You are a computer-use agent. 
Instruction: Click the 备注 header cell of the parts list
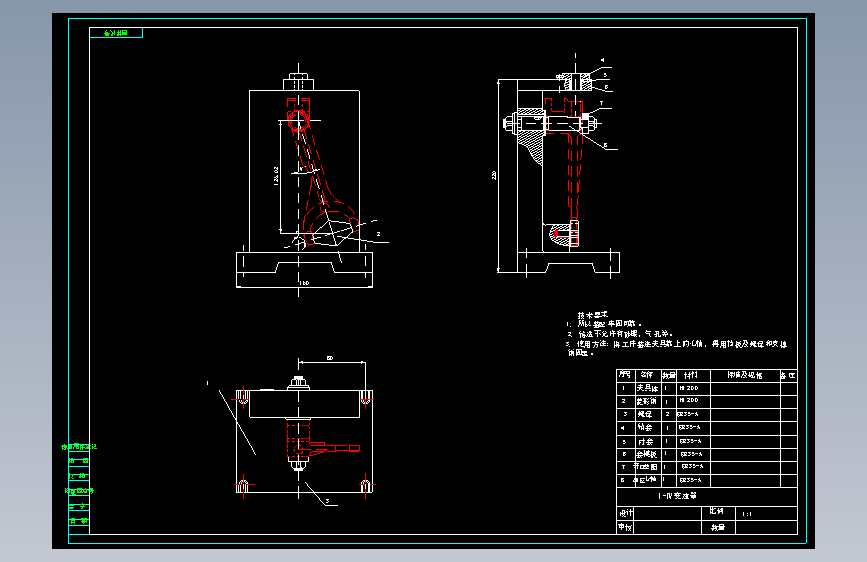click(788, 375)
